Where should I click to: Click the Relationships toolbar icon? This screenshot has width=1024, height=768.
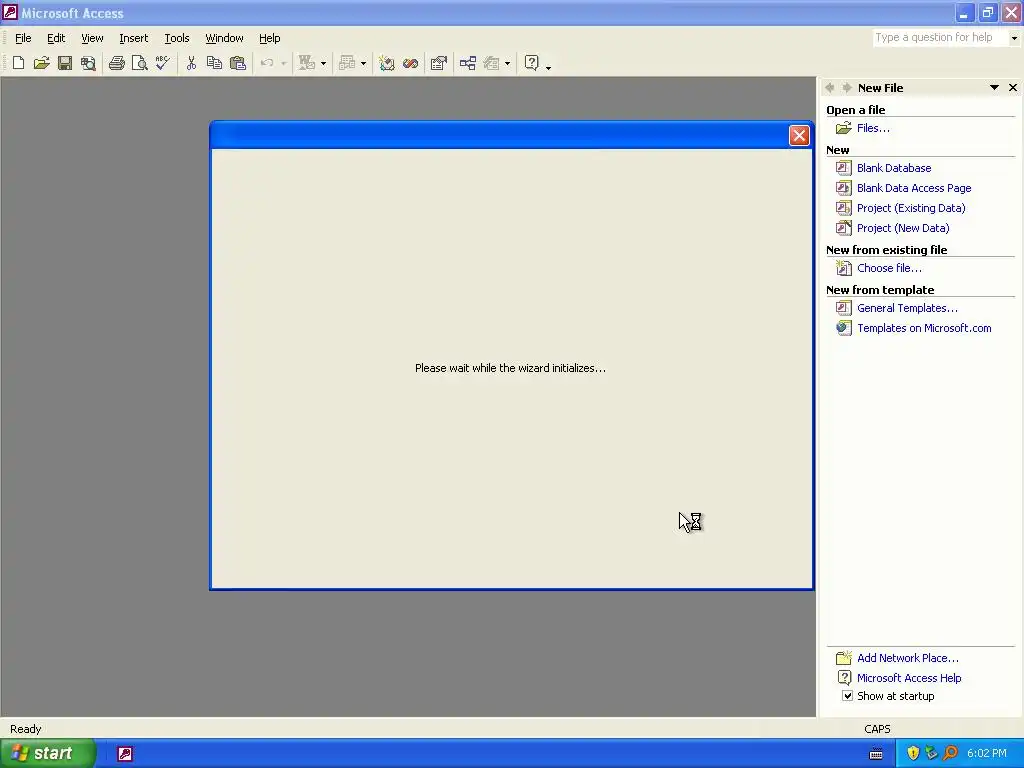point(468,63)
